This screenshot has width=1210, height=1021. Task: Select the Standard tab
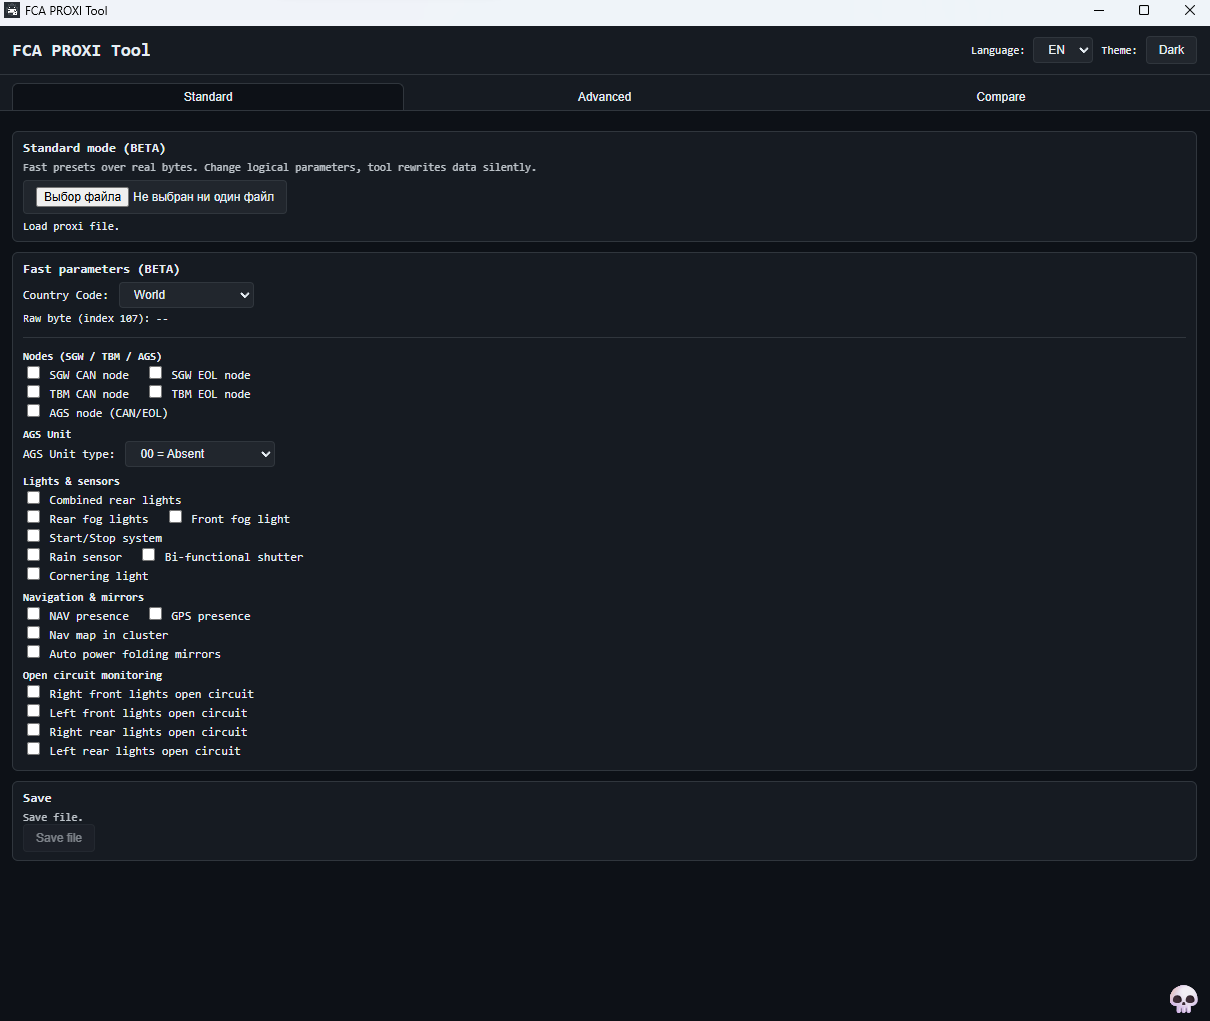pyautogui.click(x=208, y=97)
